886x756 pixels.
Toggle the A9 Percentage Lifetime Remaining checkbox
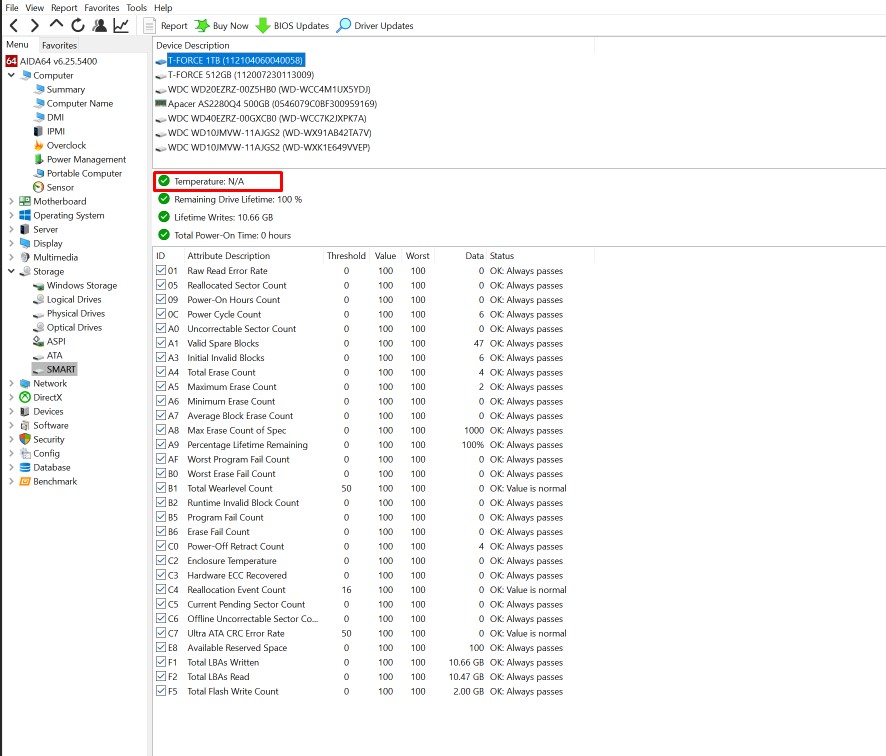[x=161, y=444]
